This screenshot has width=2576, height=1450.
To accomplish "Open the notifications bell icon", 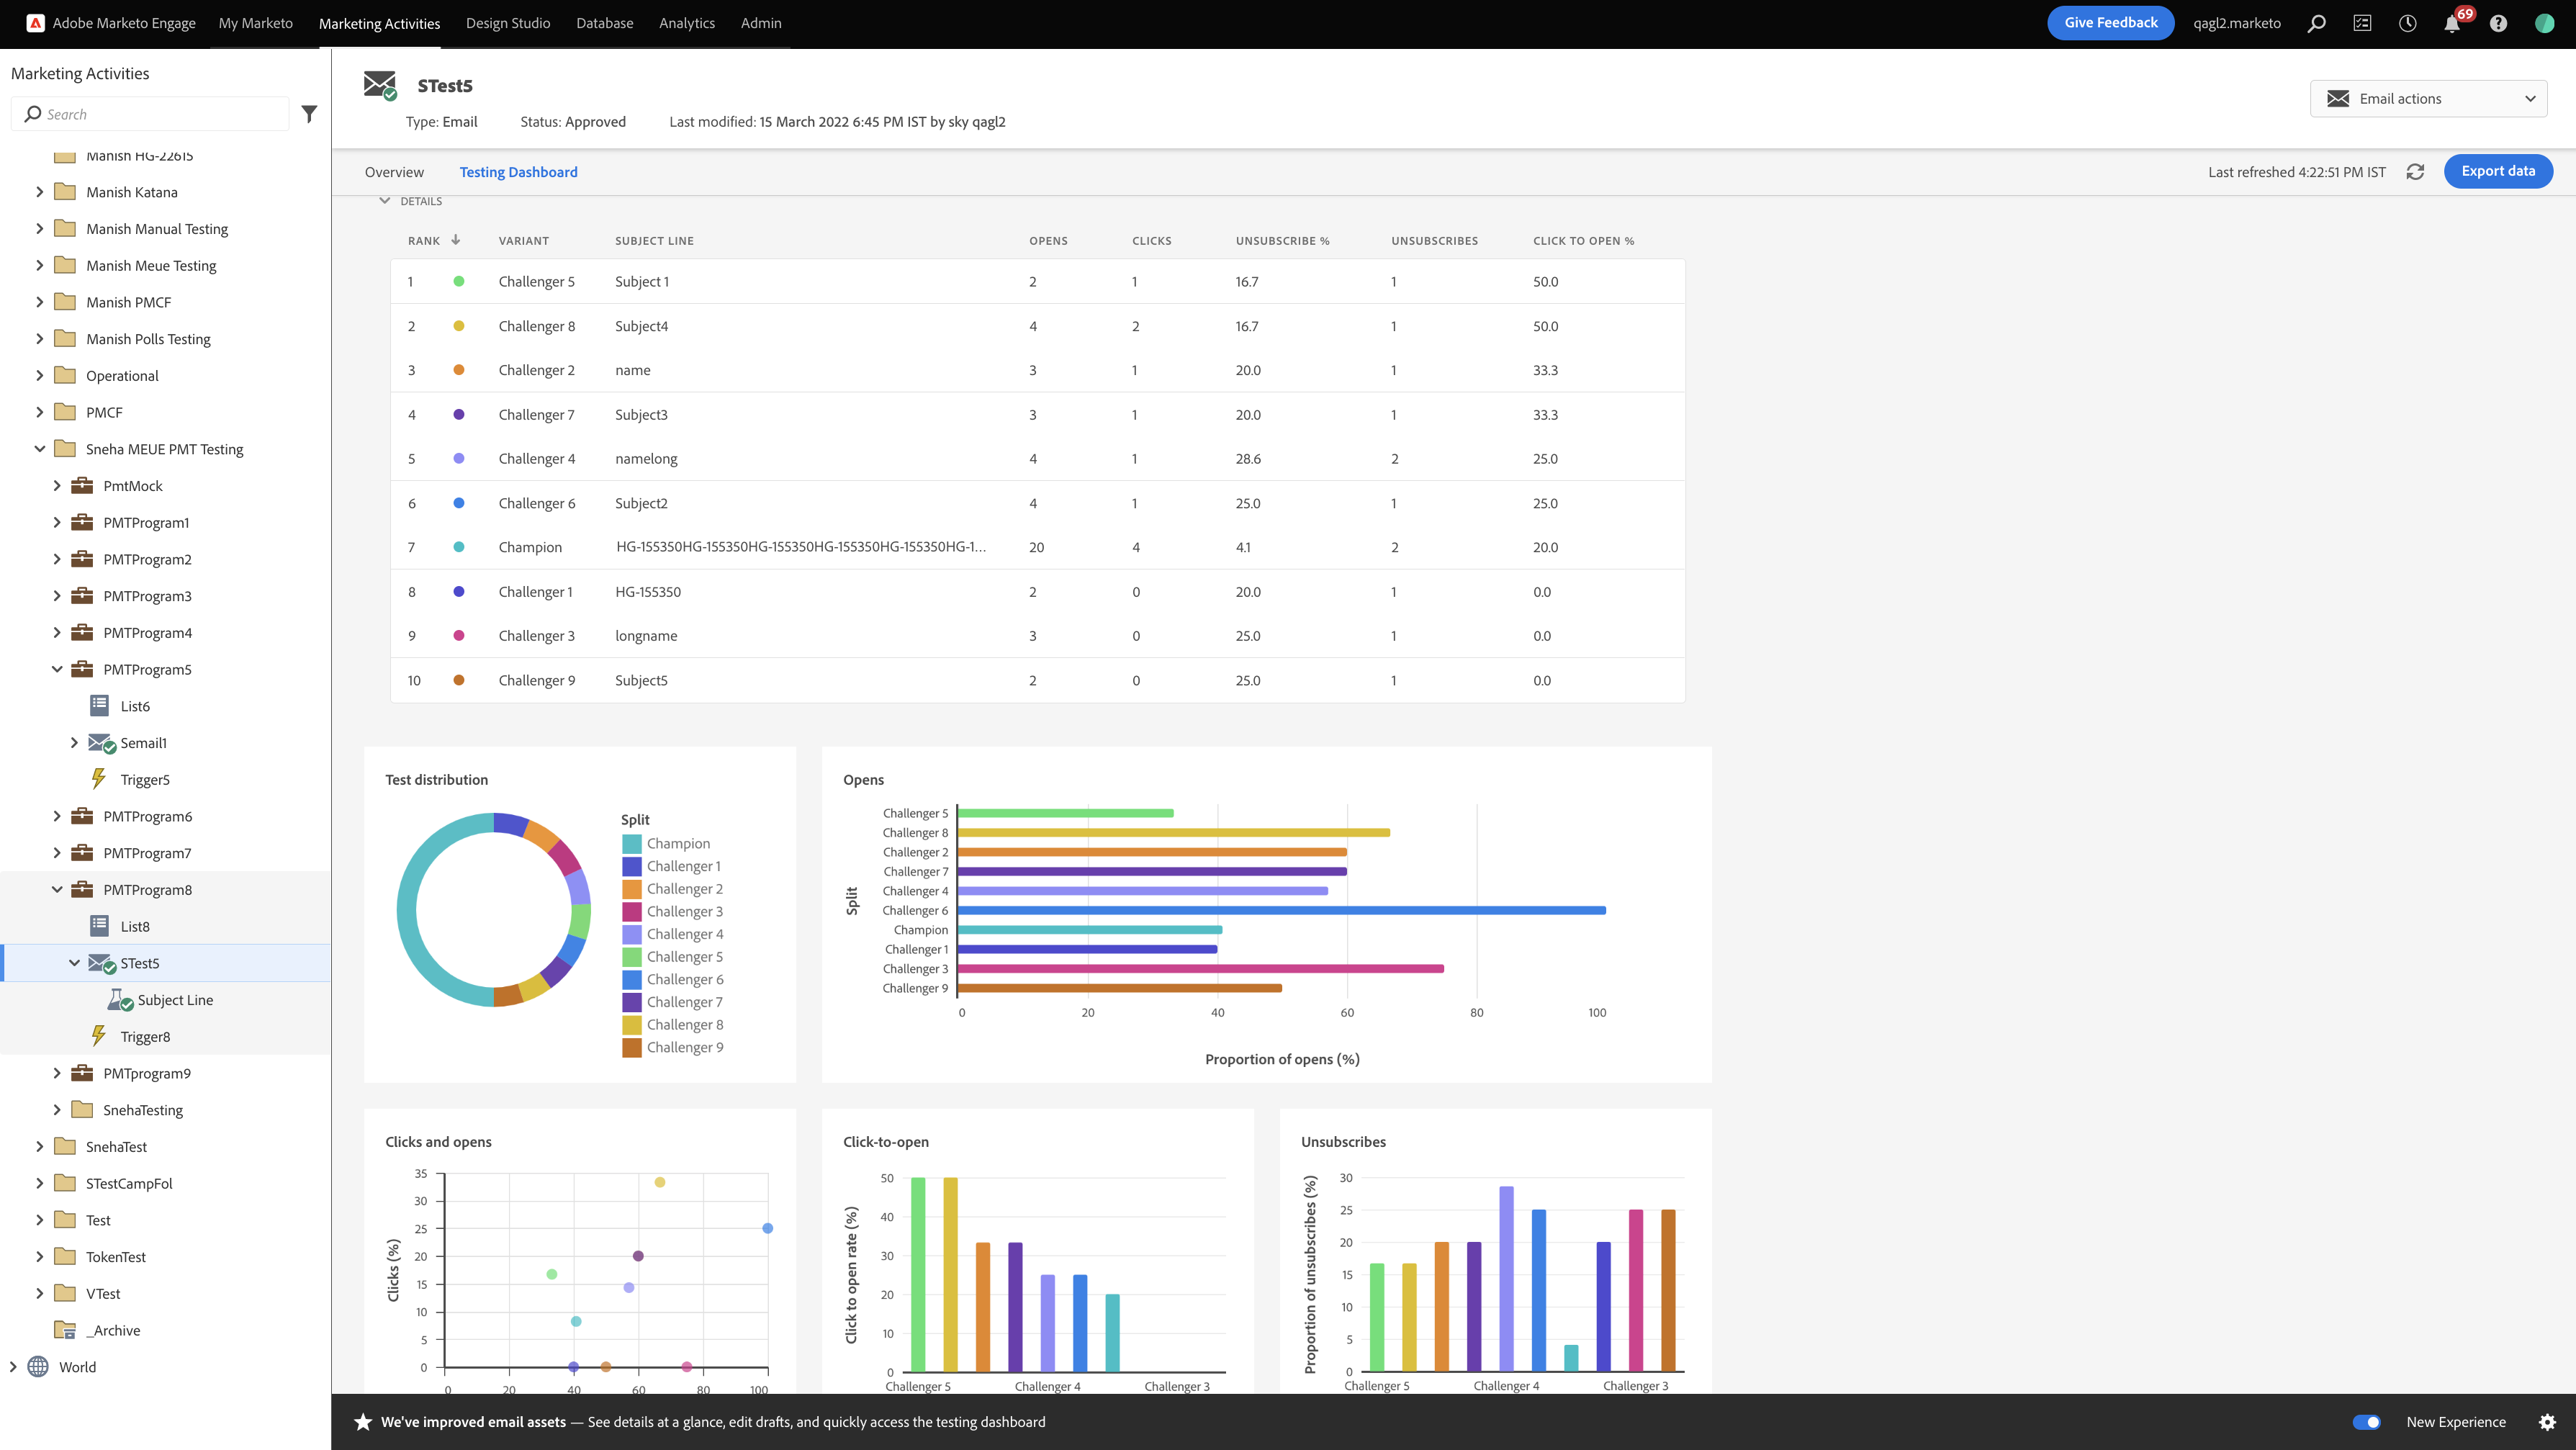I will click(x=2451, y=23).
